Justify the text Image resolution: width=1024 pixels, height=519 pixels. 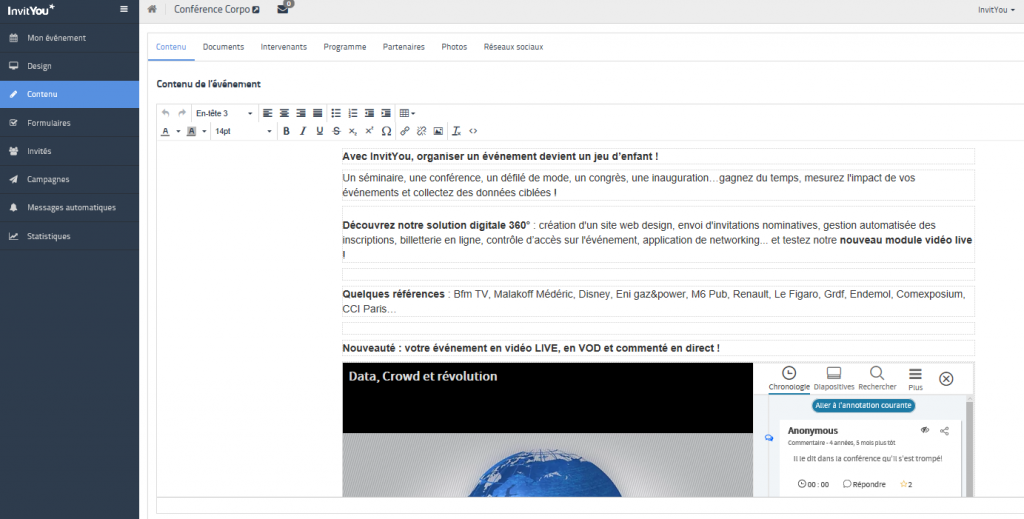(x=317, y=113)
